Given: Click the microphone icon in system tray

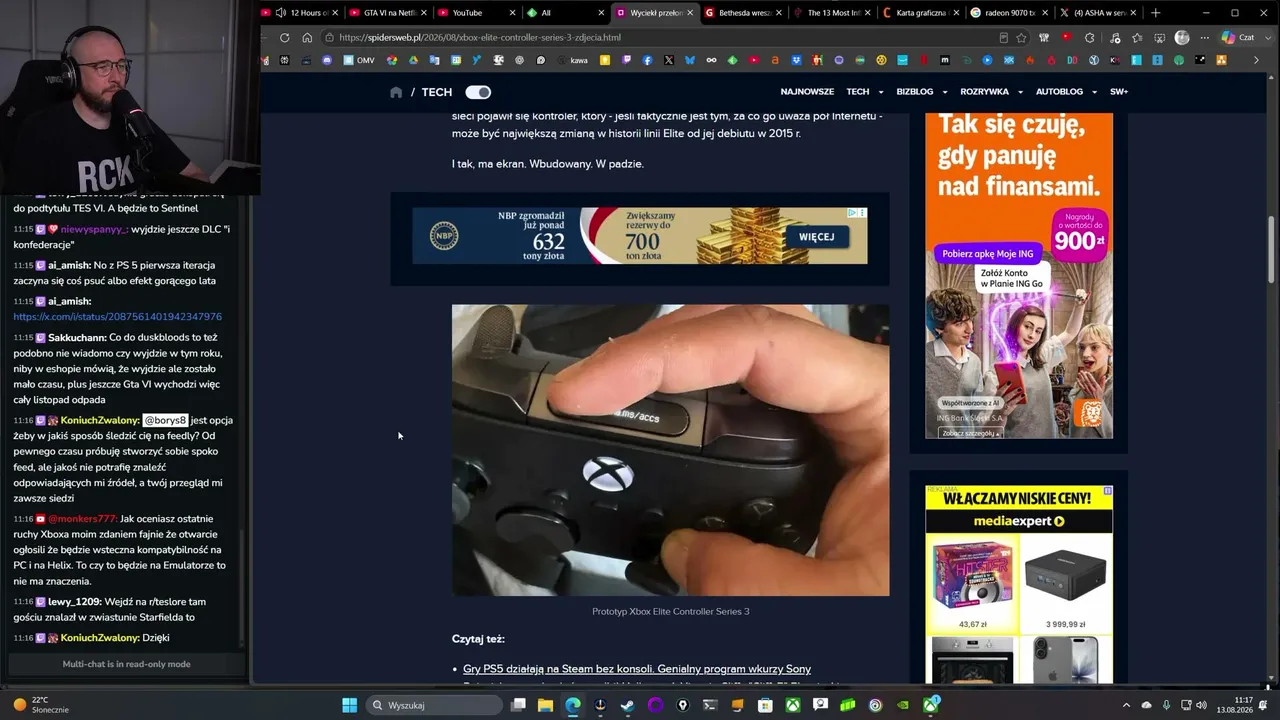Looking at the screenshot, I should 1165,705.
